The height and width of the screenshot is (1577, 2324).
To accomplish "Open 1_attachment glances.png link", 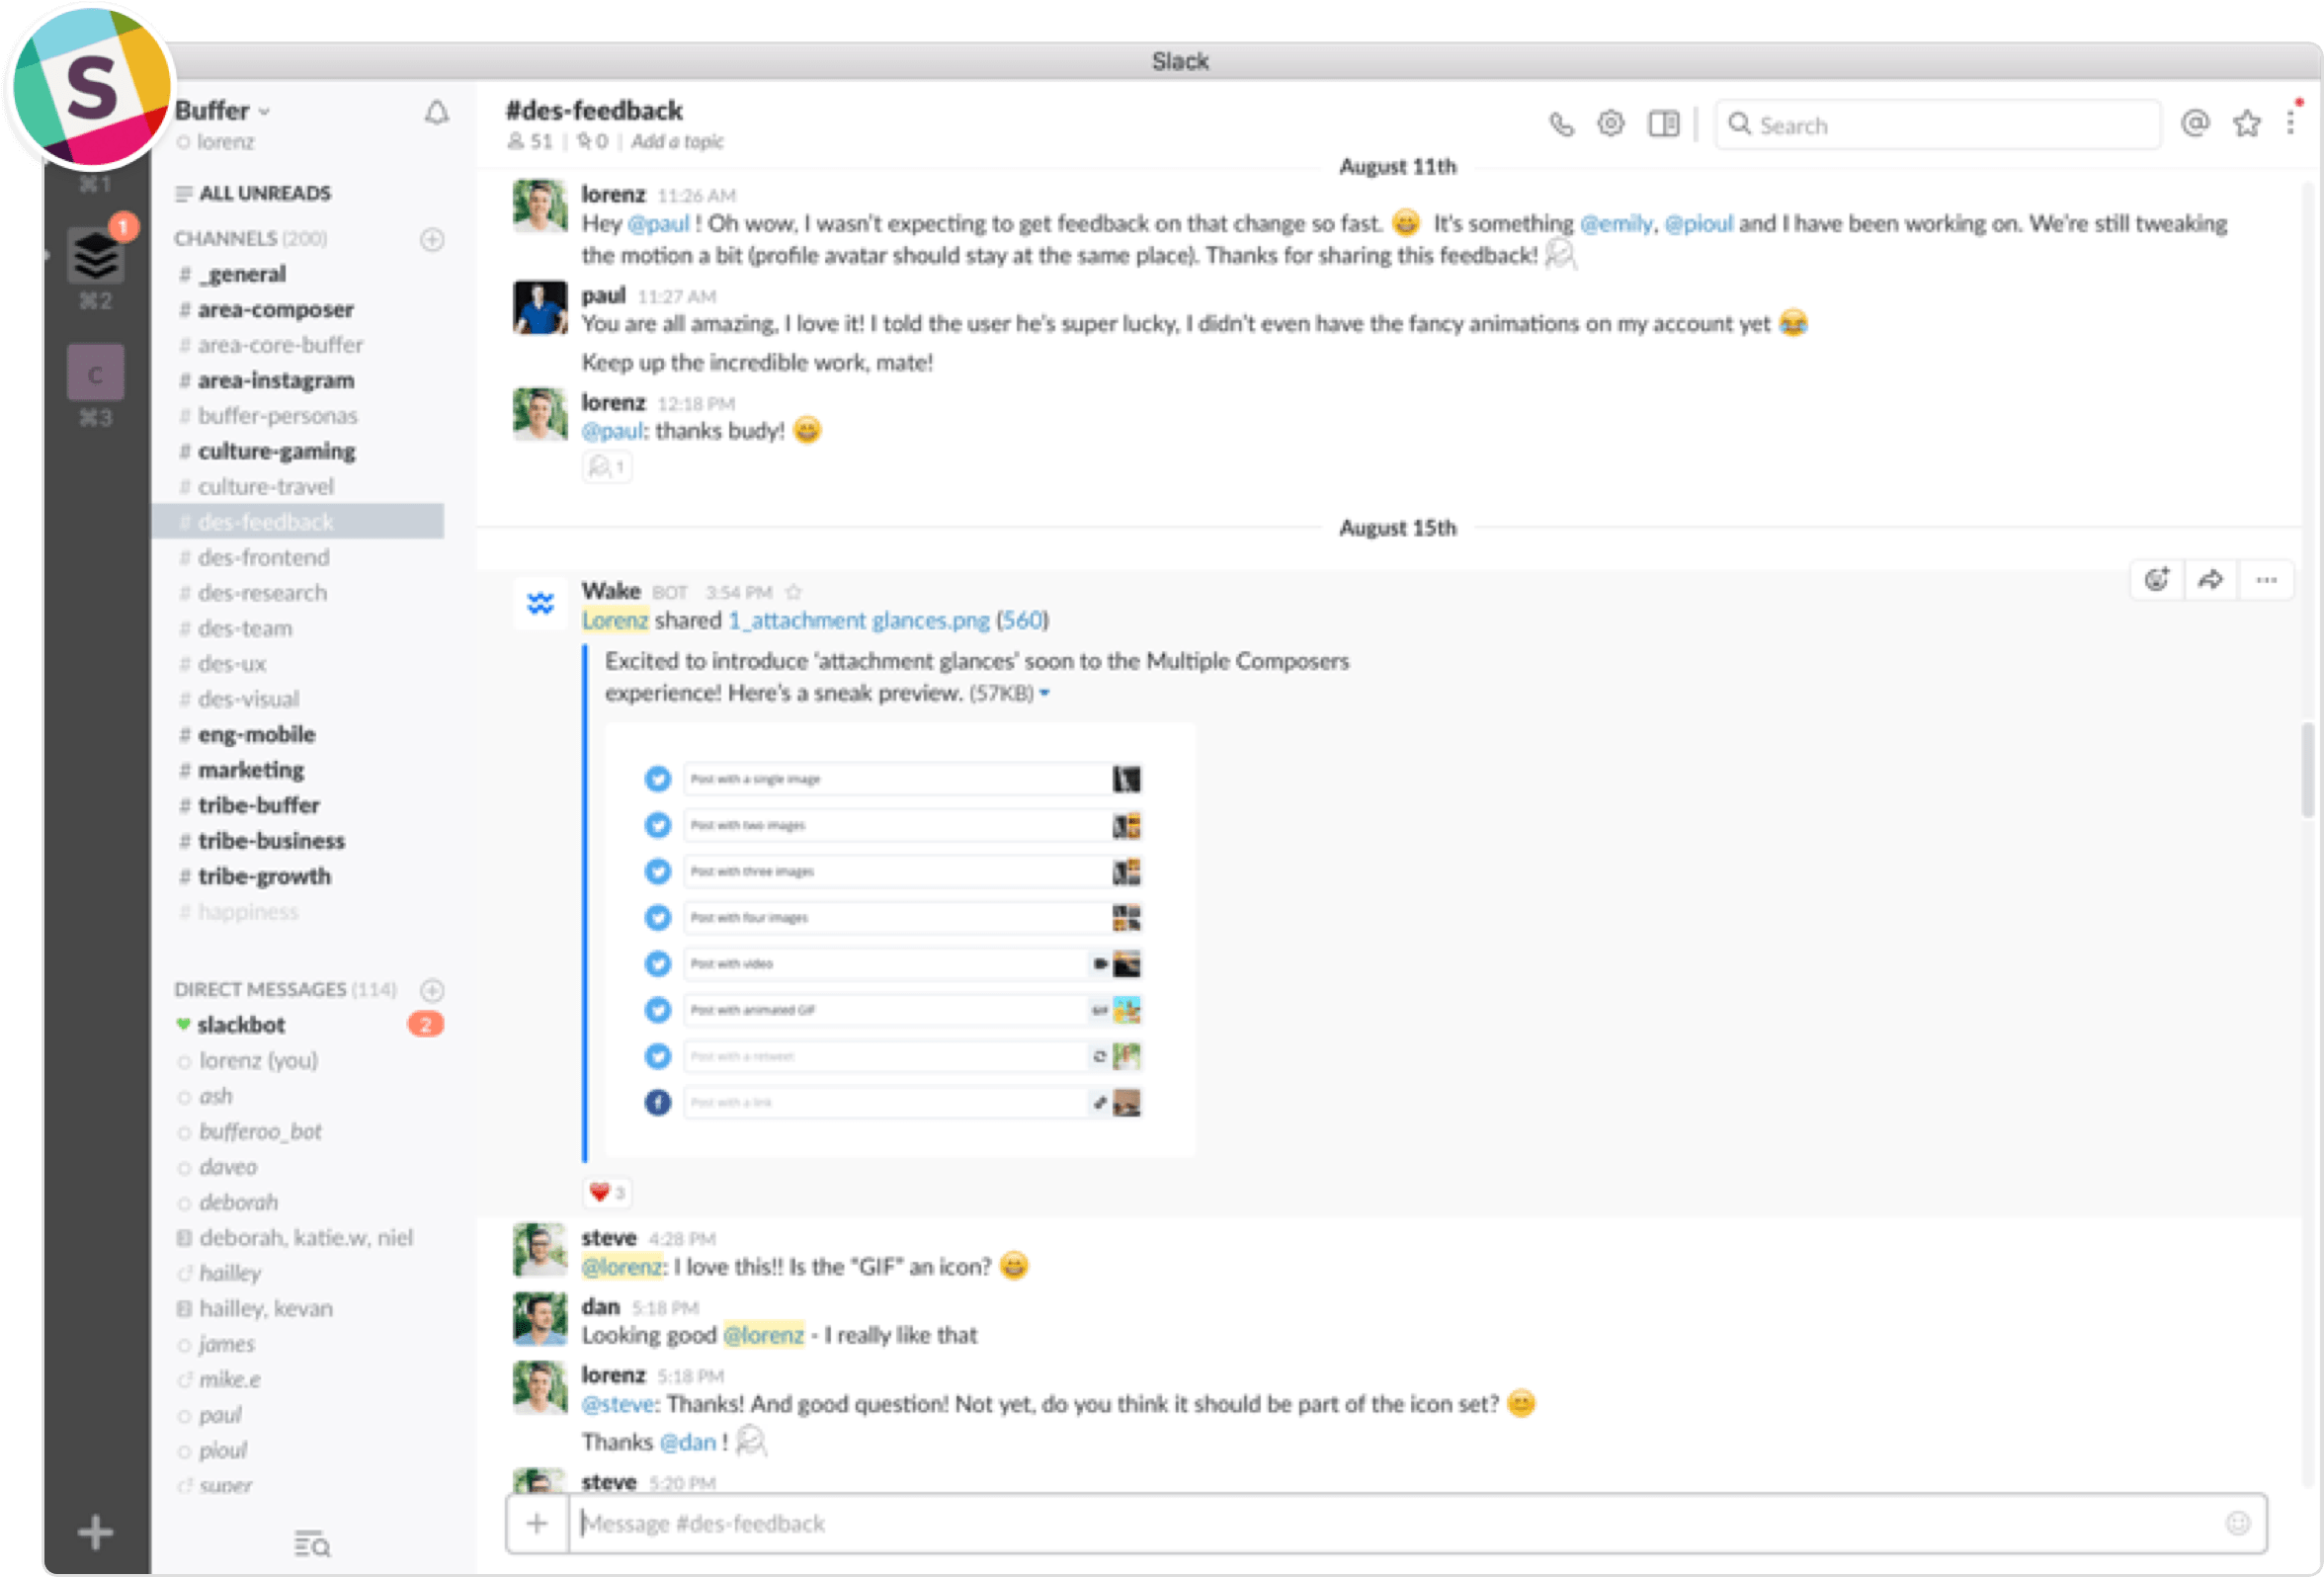I will [x=858, y=620].
